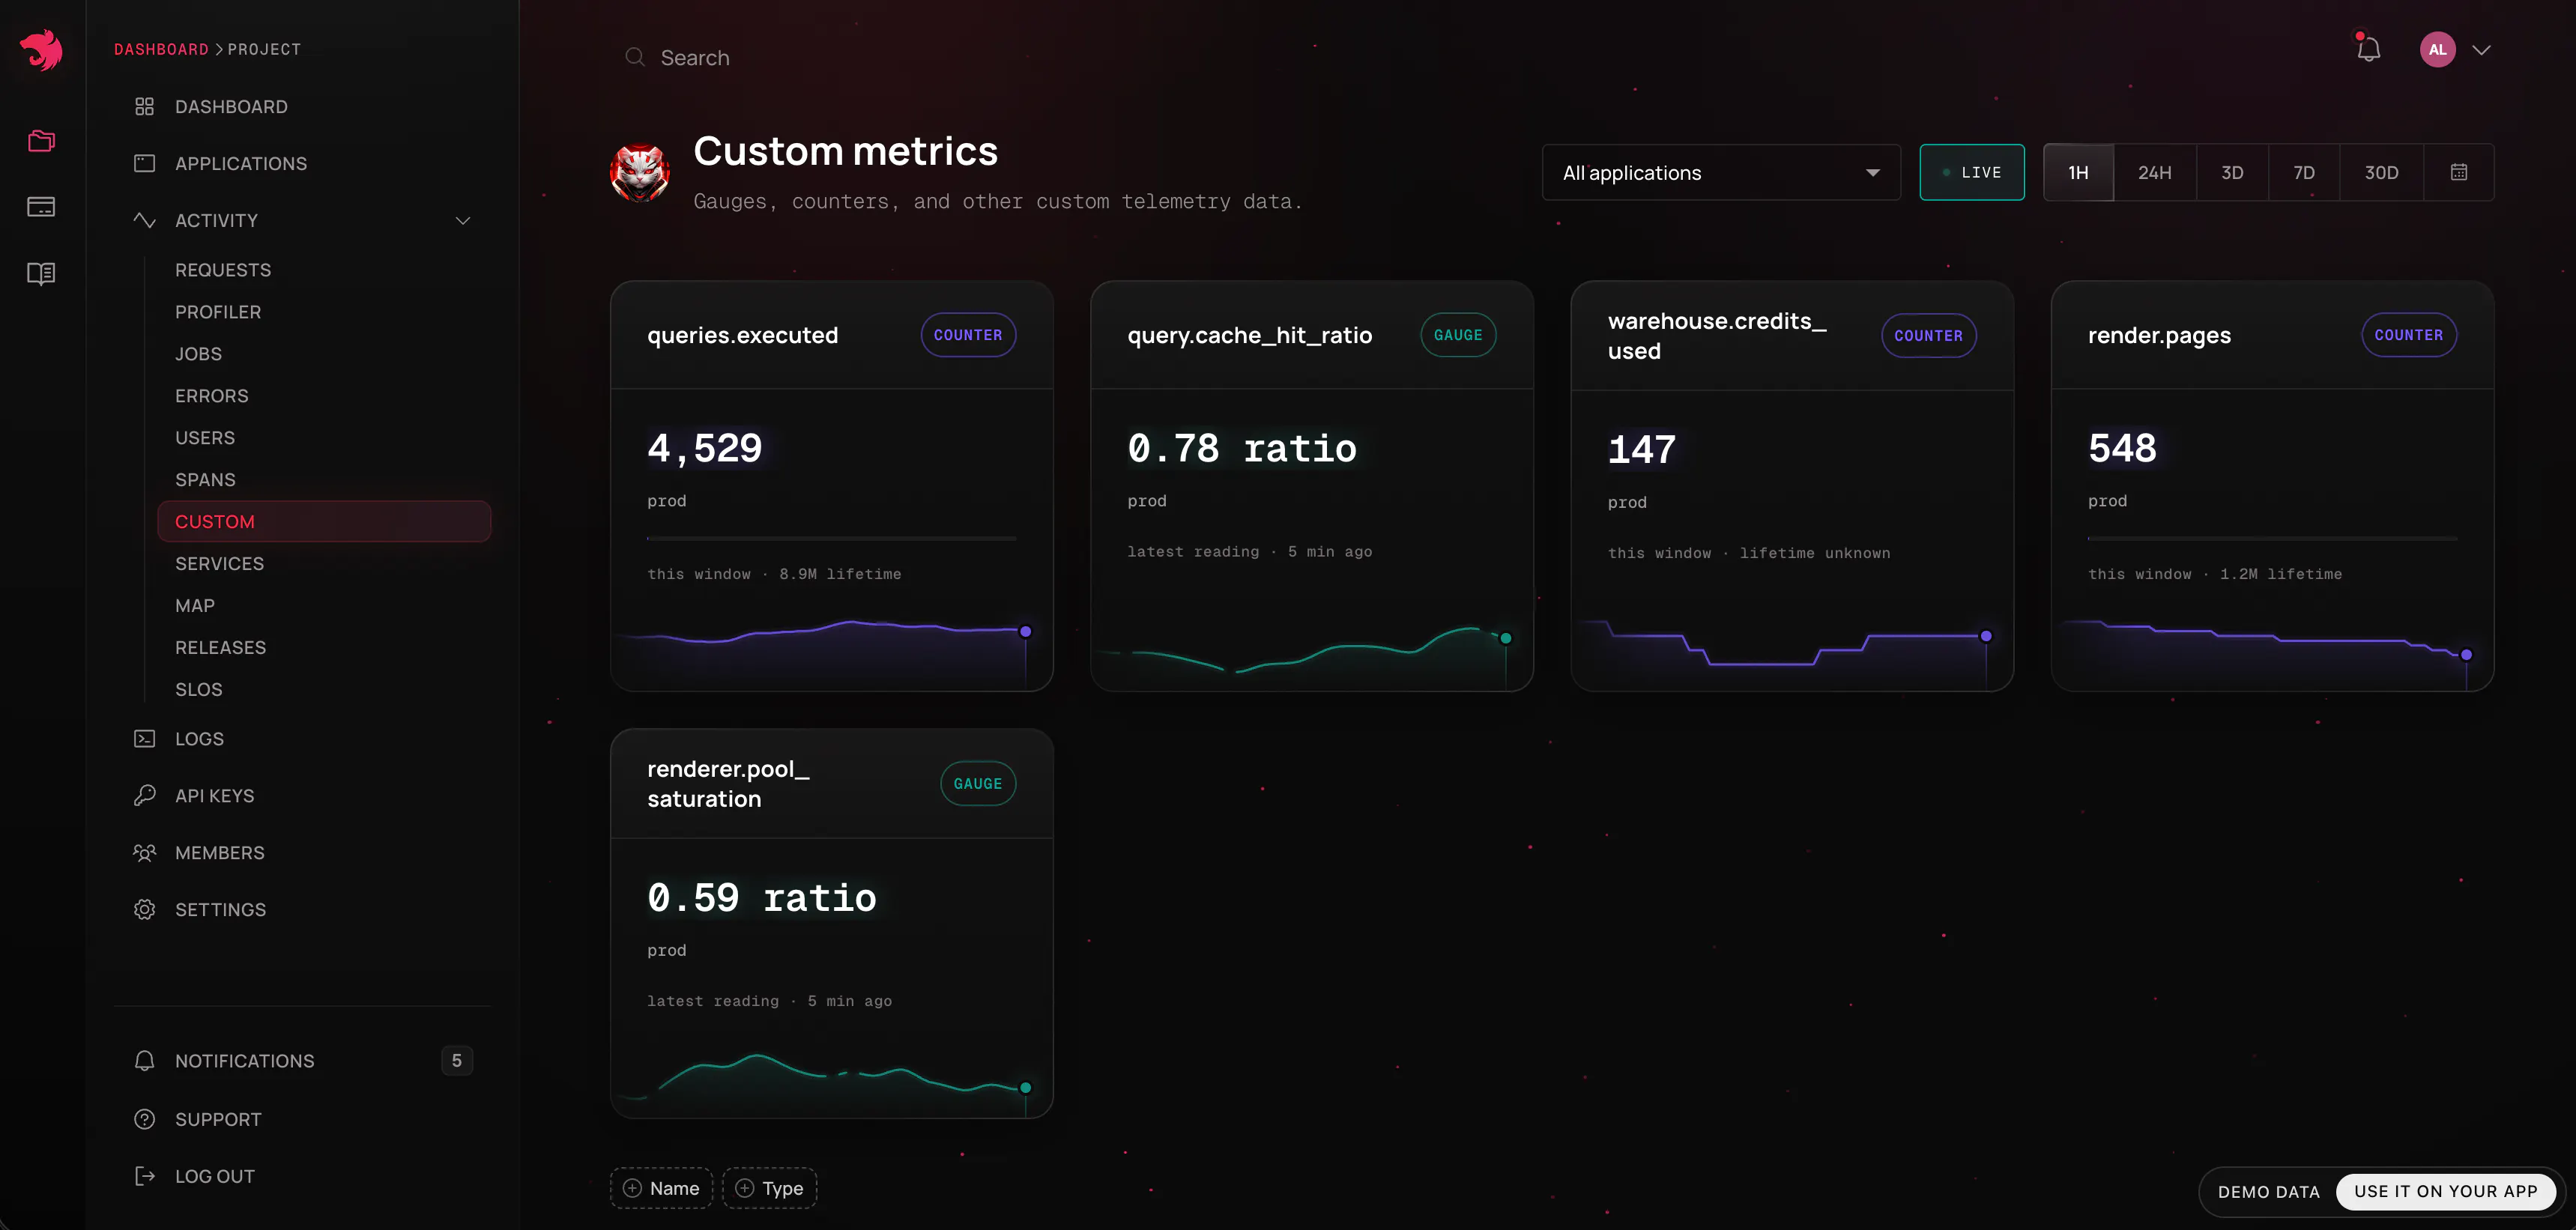The image size is (2576, 1230).
Task: Click the Log Out arrow icon
Action: [145, 1176]
